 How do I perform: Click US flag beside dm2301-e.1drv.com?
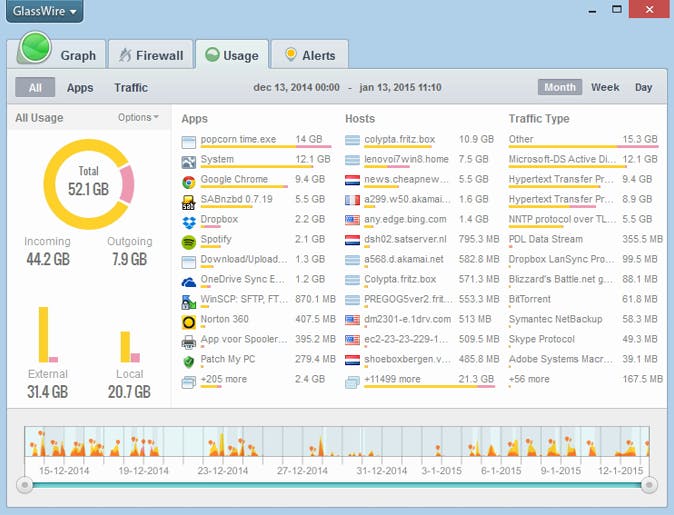point(352,320)
